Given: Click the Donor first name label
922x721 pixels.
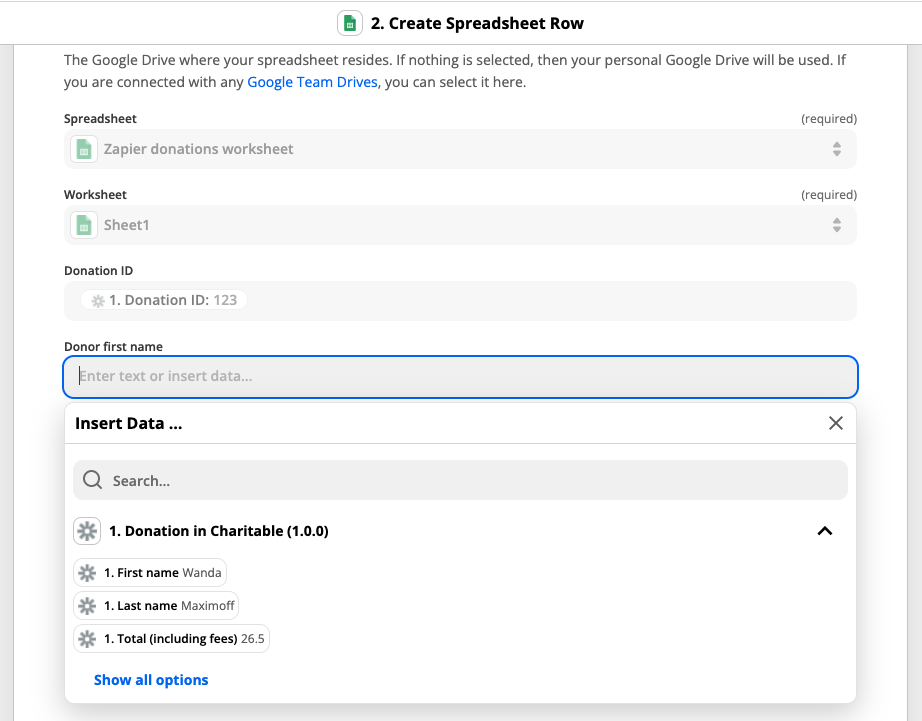Looking at the screenshot, I should point(113,347).
